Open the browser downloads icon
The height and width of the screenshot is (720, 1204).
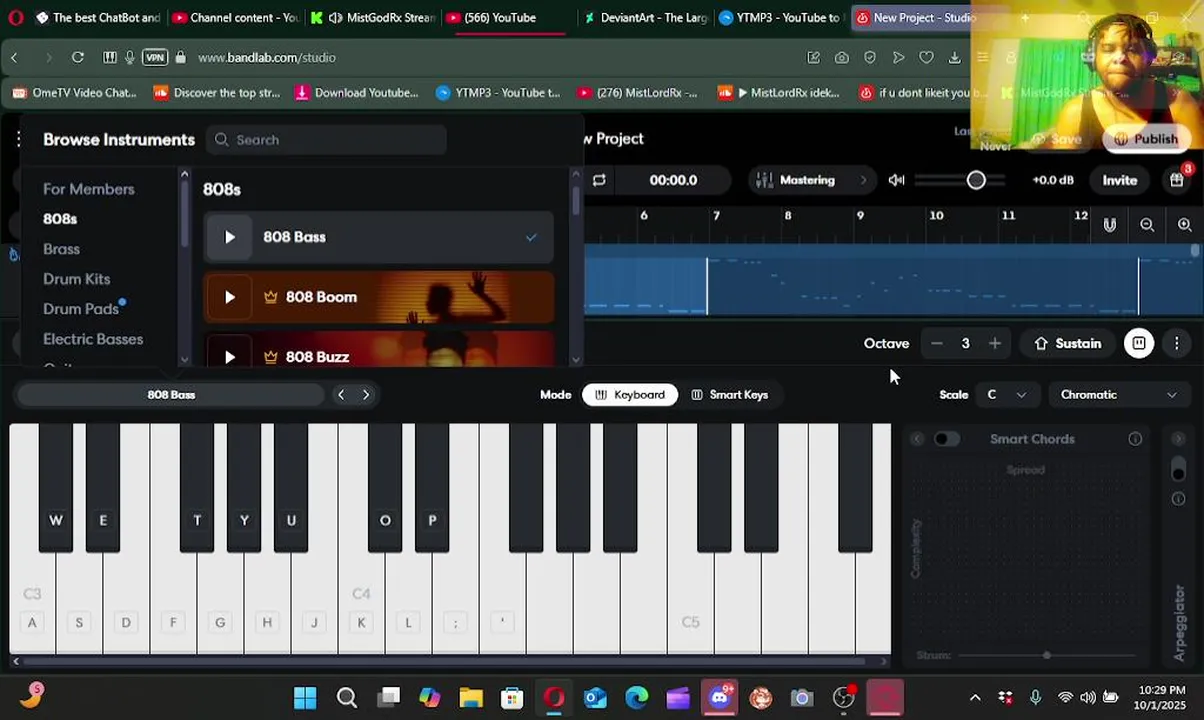pyautogui.click(x=954, y=57)
